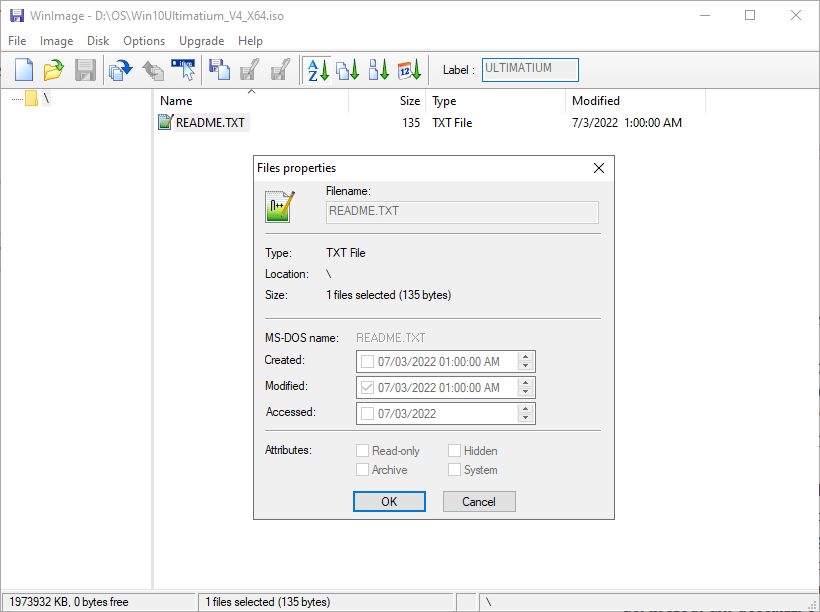Click the notepad icon in Files properties
Image resolution: width=820 pixels, height=612 pixels.
pyautogui.click(x=280, y=207)
